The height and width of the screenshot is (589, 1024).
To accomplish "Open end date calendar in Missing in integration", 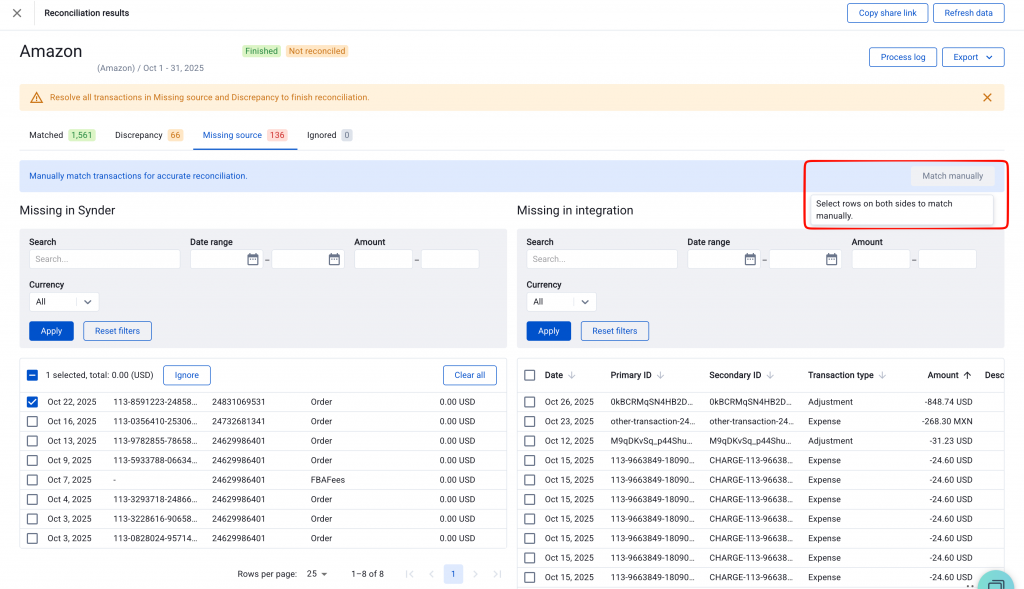I will (831, 259).
